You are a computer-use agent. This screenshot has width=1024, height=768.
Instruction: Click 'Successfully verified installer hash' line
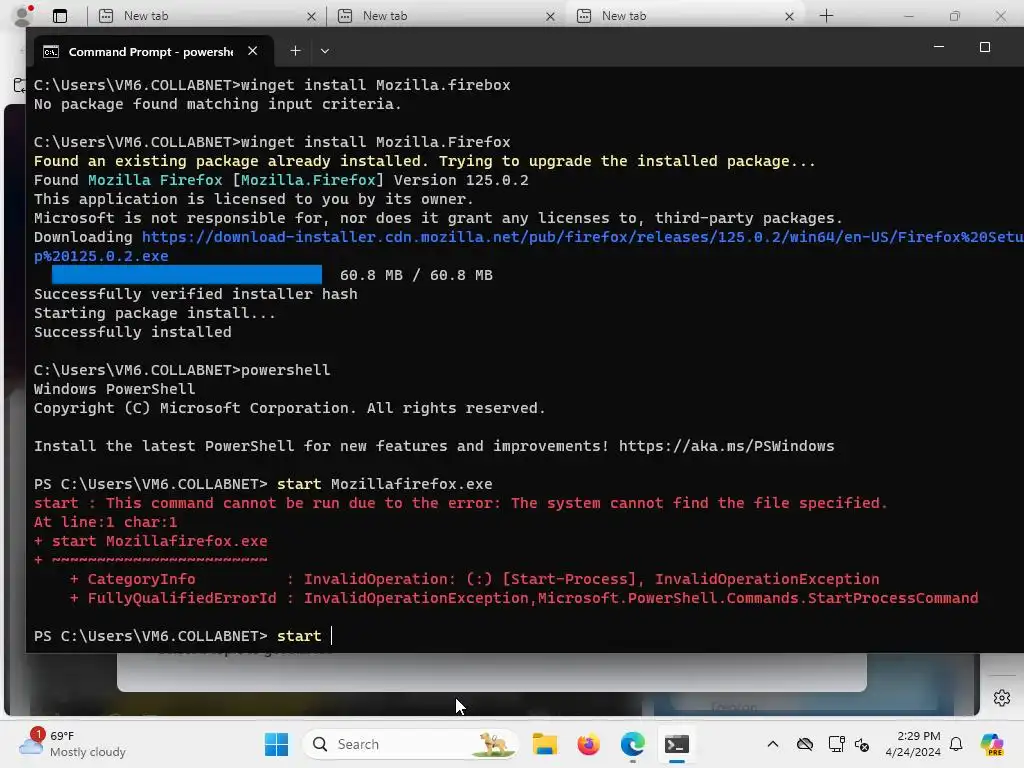click(x=196, y=294)
